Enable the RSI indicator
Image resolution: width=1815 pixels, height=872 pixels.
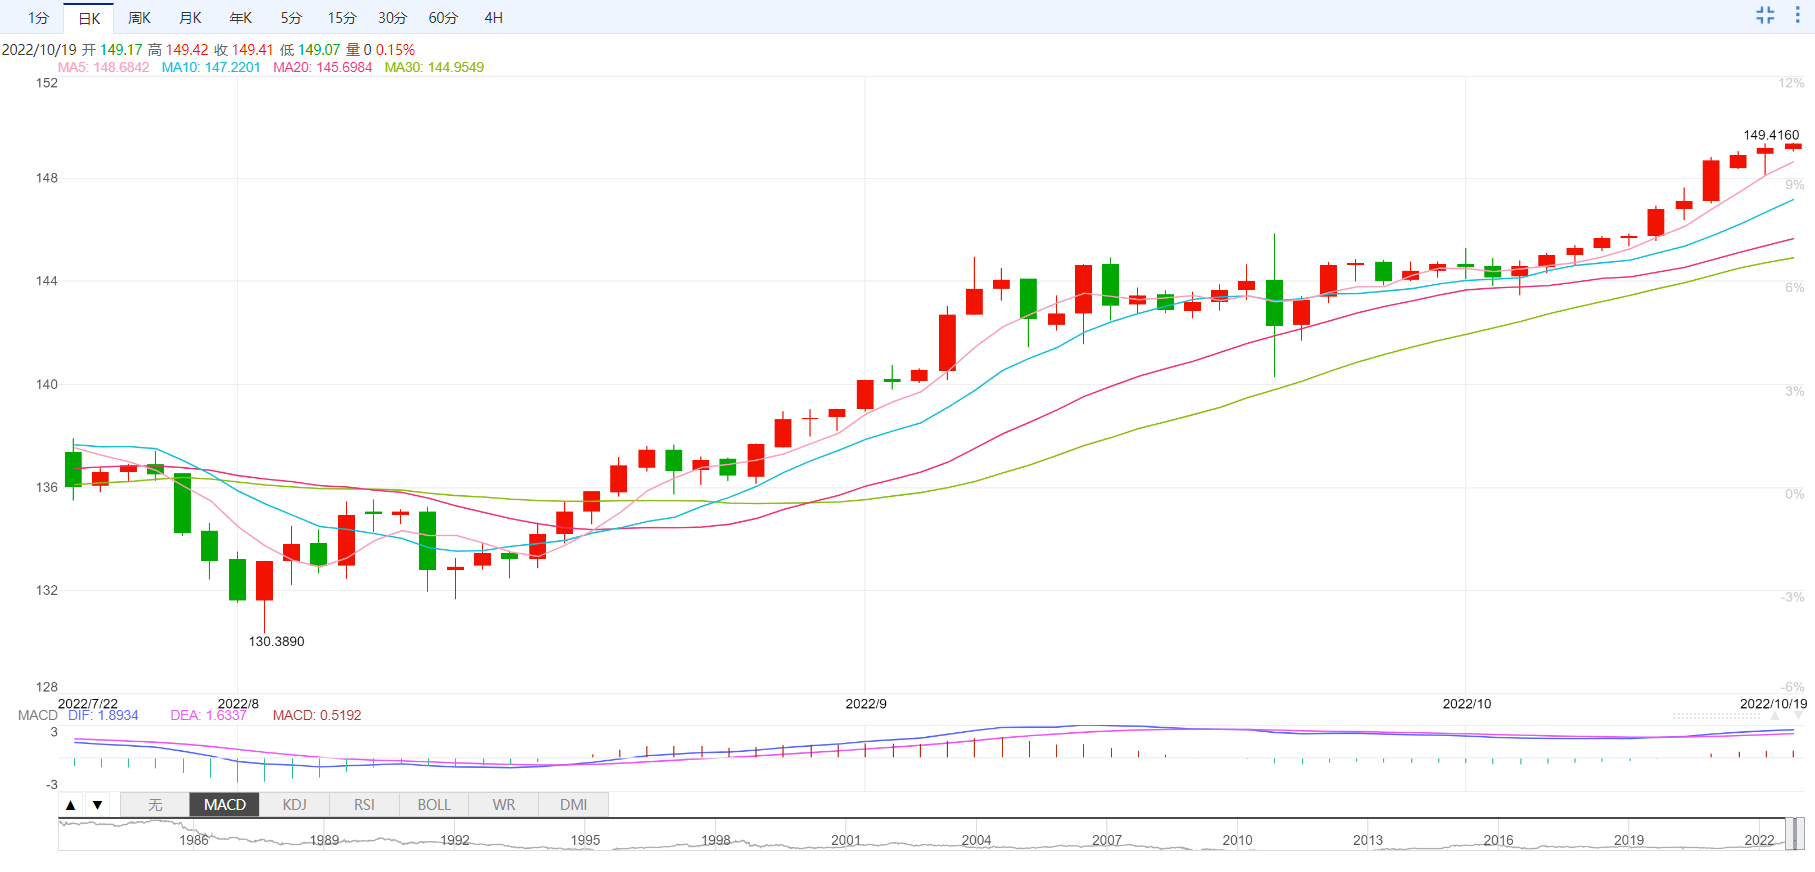click(364, 805)
